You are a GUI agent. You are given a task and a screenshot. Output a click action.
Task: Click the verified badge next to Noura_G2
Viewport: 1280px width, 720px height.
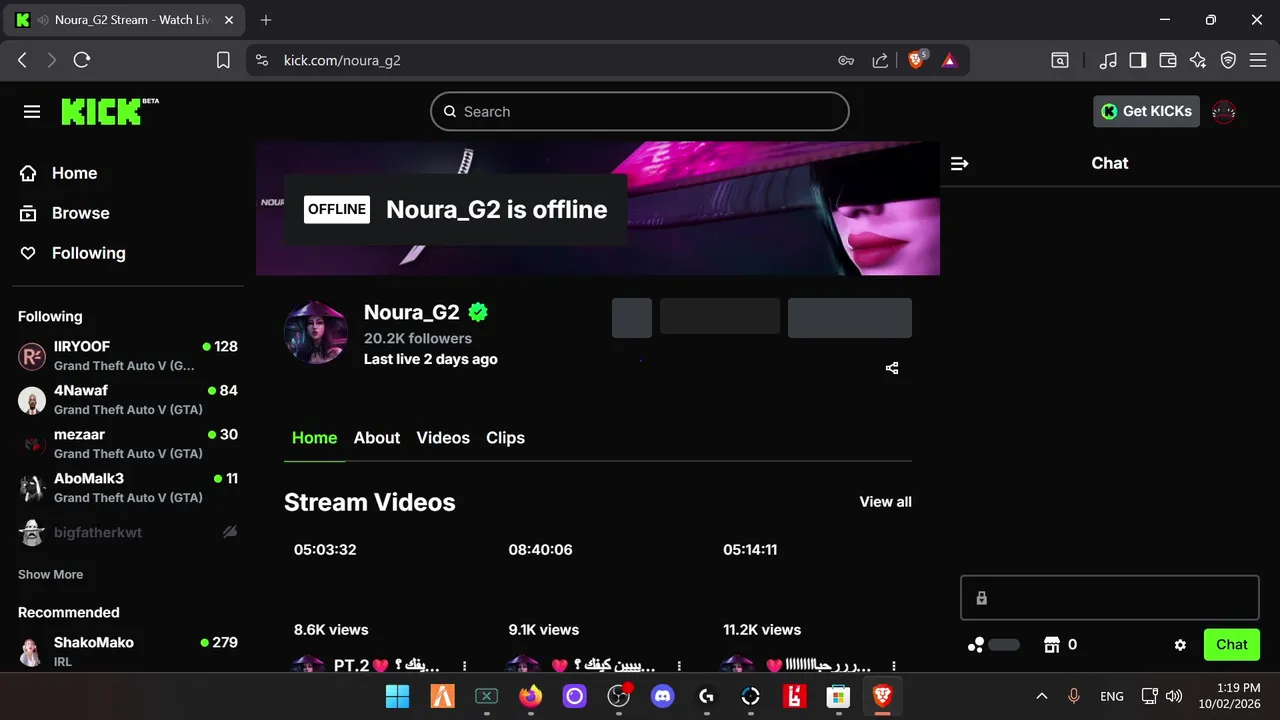(478, 312)
